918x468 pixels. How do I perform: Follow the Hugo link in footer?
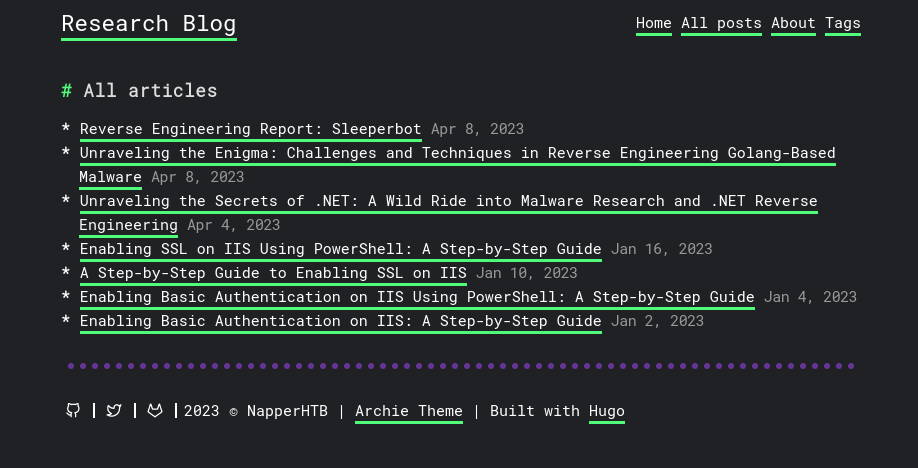[607, 411]
